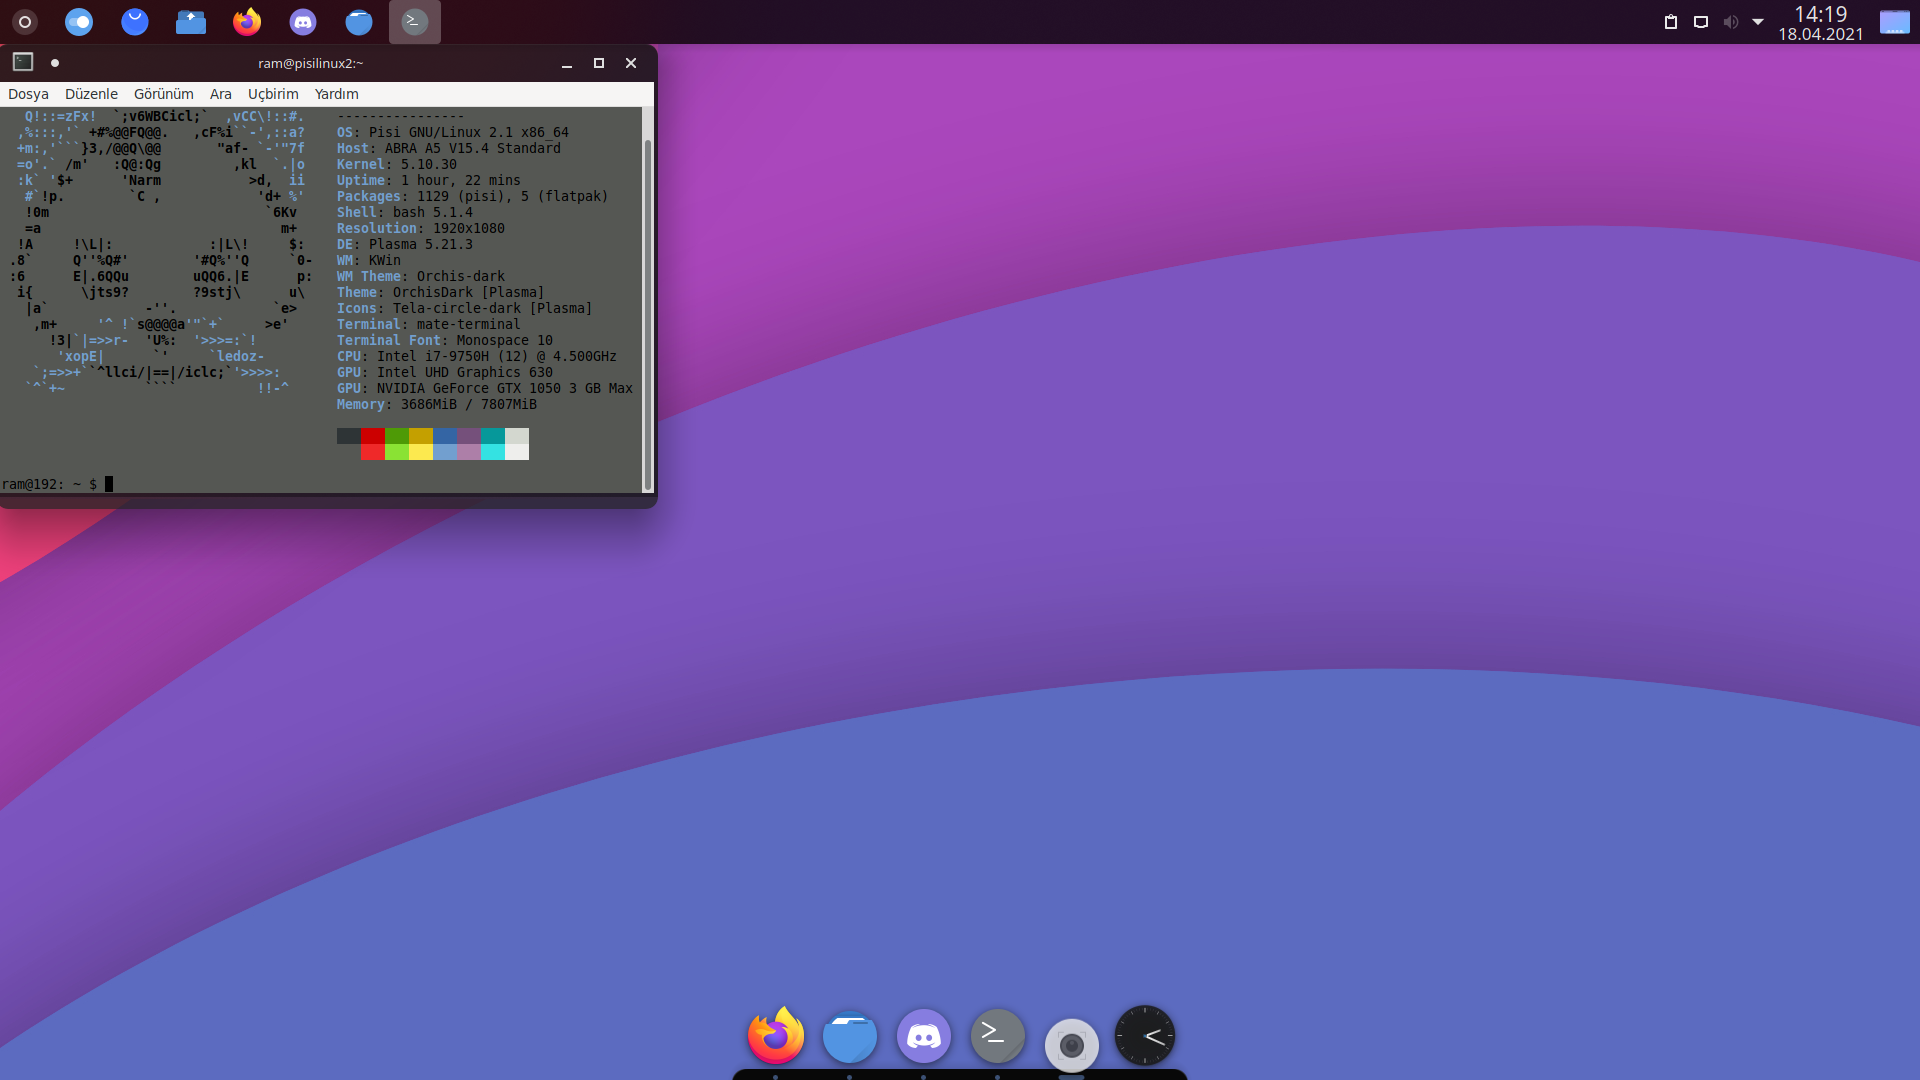
Task: Click the terminal task in the top panel
Action: [414, 21]
